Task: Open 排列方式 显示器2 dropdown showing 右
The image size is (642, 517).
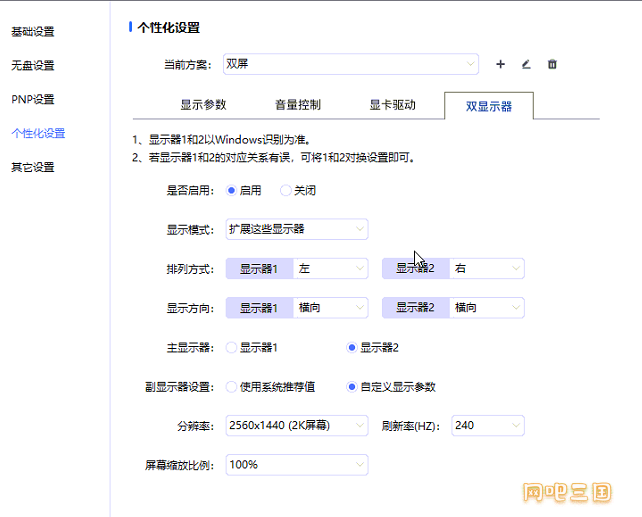Action: coord(487,269)
